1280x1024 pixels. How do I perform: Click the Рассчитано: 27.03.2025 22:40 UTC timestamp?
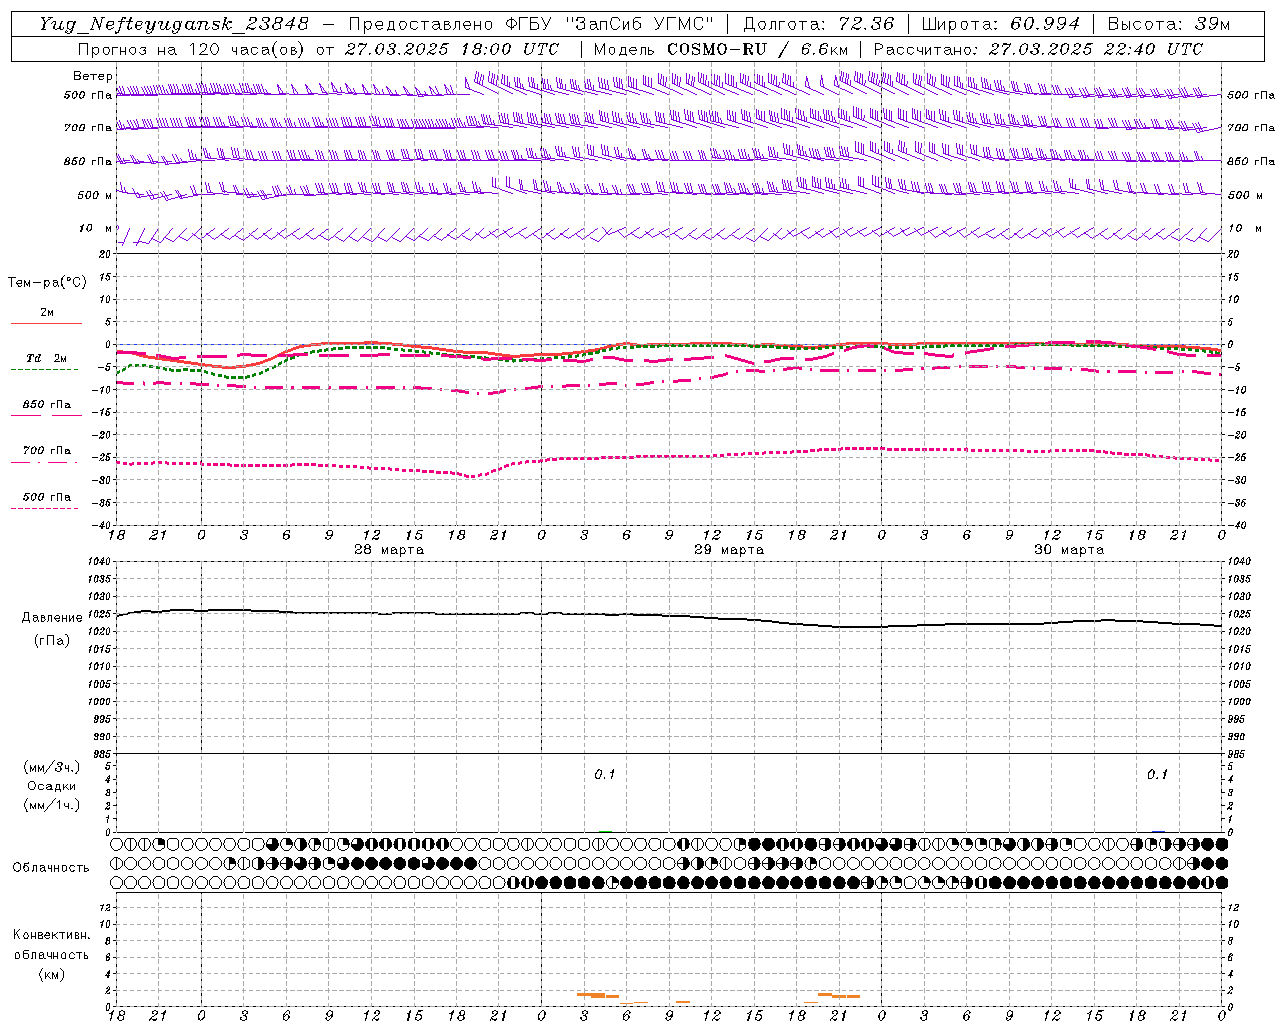1038,49
